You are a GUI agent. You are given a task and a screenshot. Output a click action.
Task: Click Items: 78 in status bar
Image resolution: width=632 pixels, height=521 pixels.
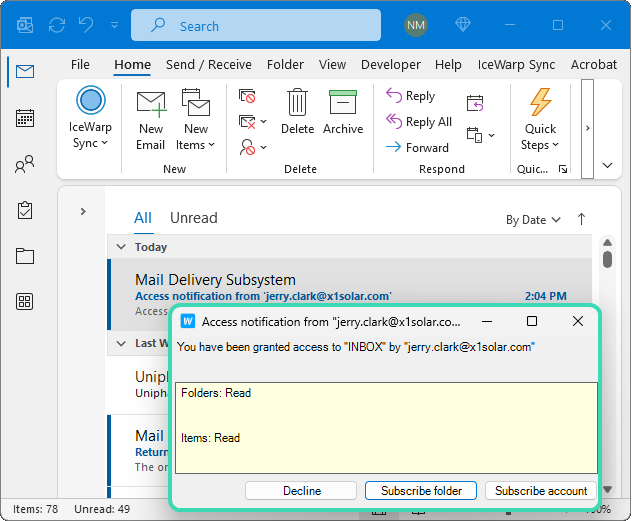[x=35, y=509]
